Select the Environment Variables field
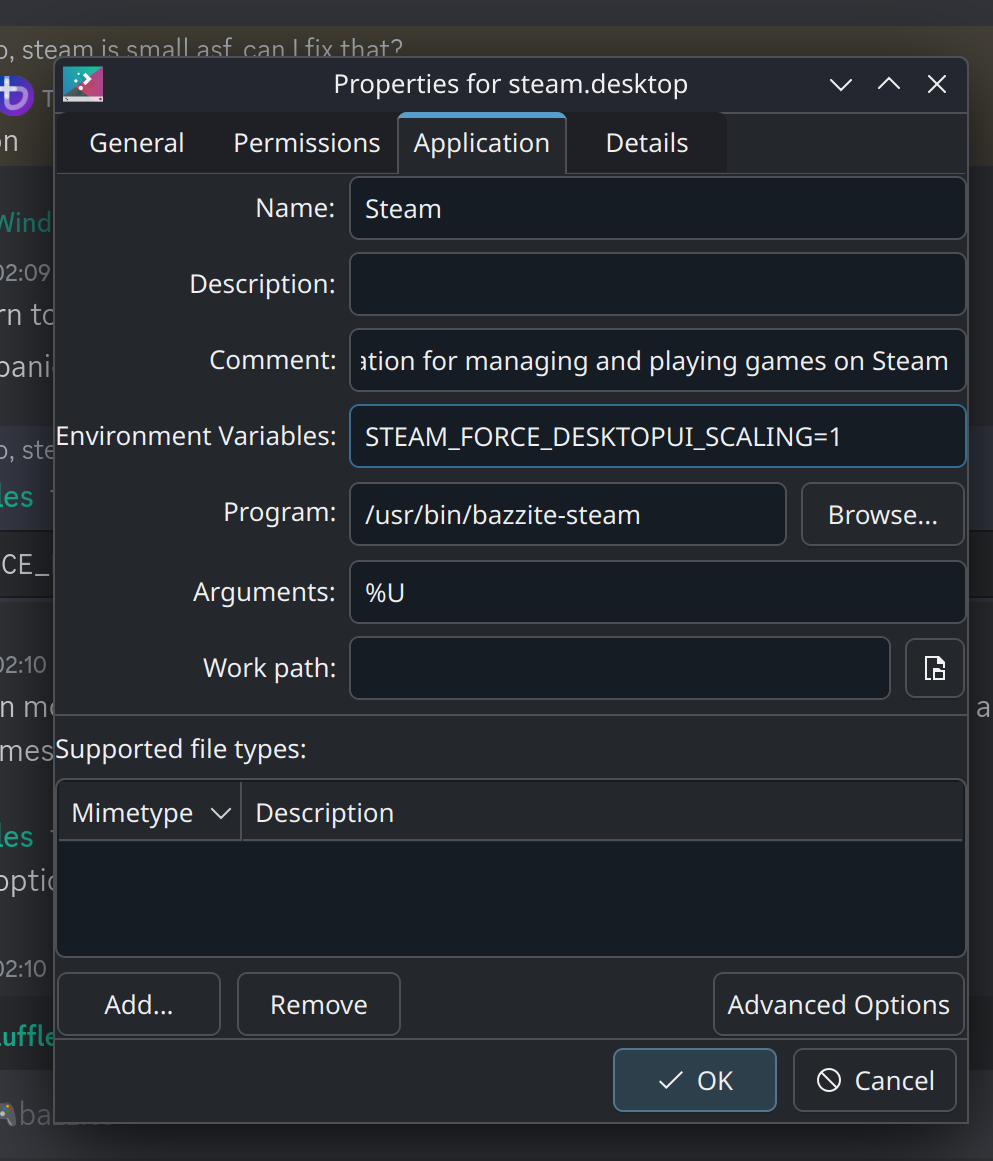This screenshot has height=1161, width=993. (657, 436)
